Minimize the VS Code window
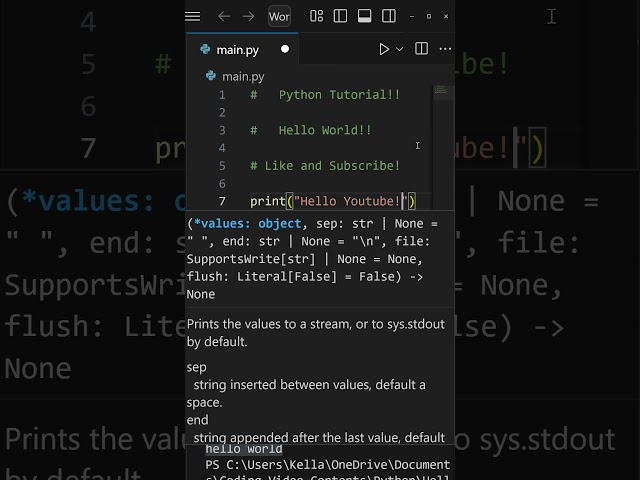The height and width of the screenshot is (480, 640). coord(412,16)
